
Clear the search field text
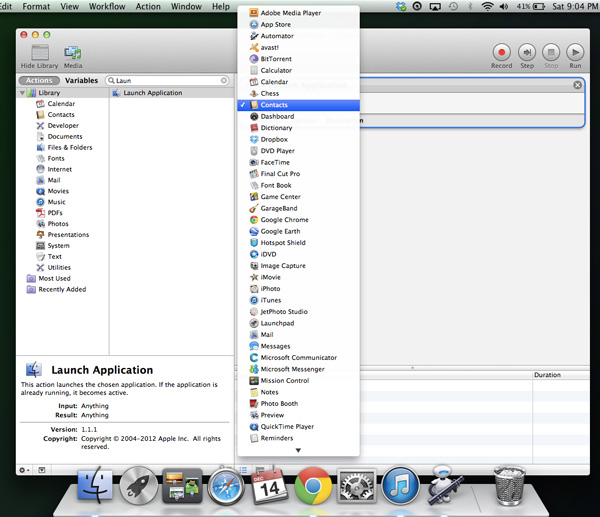(224, 80)
